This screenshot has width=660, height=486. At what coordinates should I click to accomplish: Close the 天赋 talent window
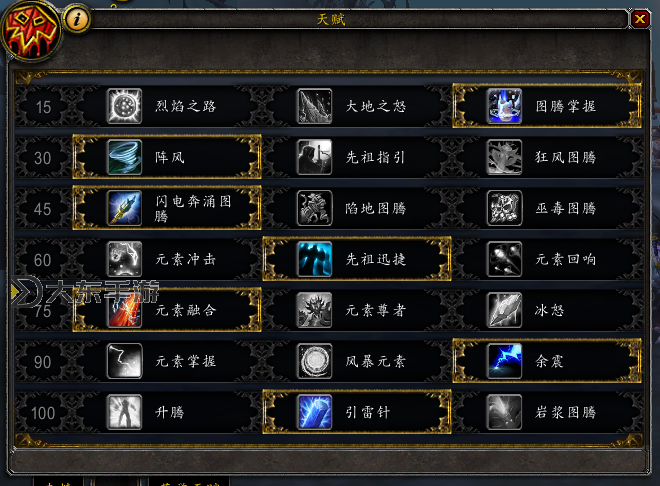pos(640,19)
